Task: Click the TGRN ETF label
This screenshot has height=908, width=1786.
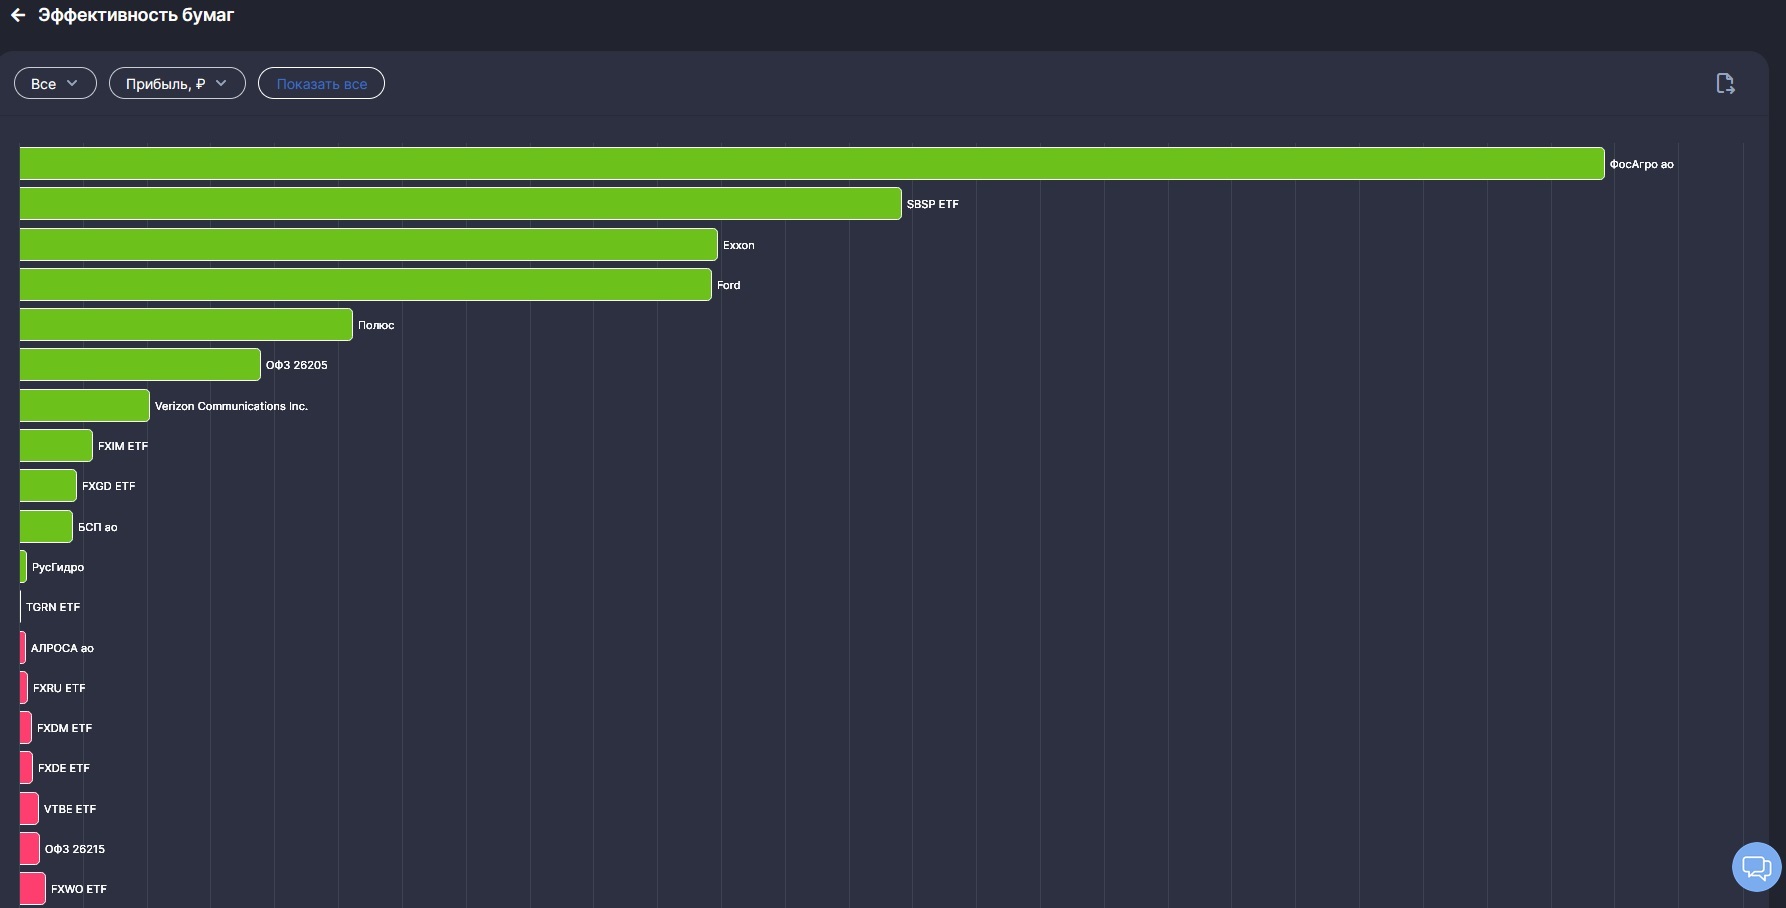Action: point(53,607)
